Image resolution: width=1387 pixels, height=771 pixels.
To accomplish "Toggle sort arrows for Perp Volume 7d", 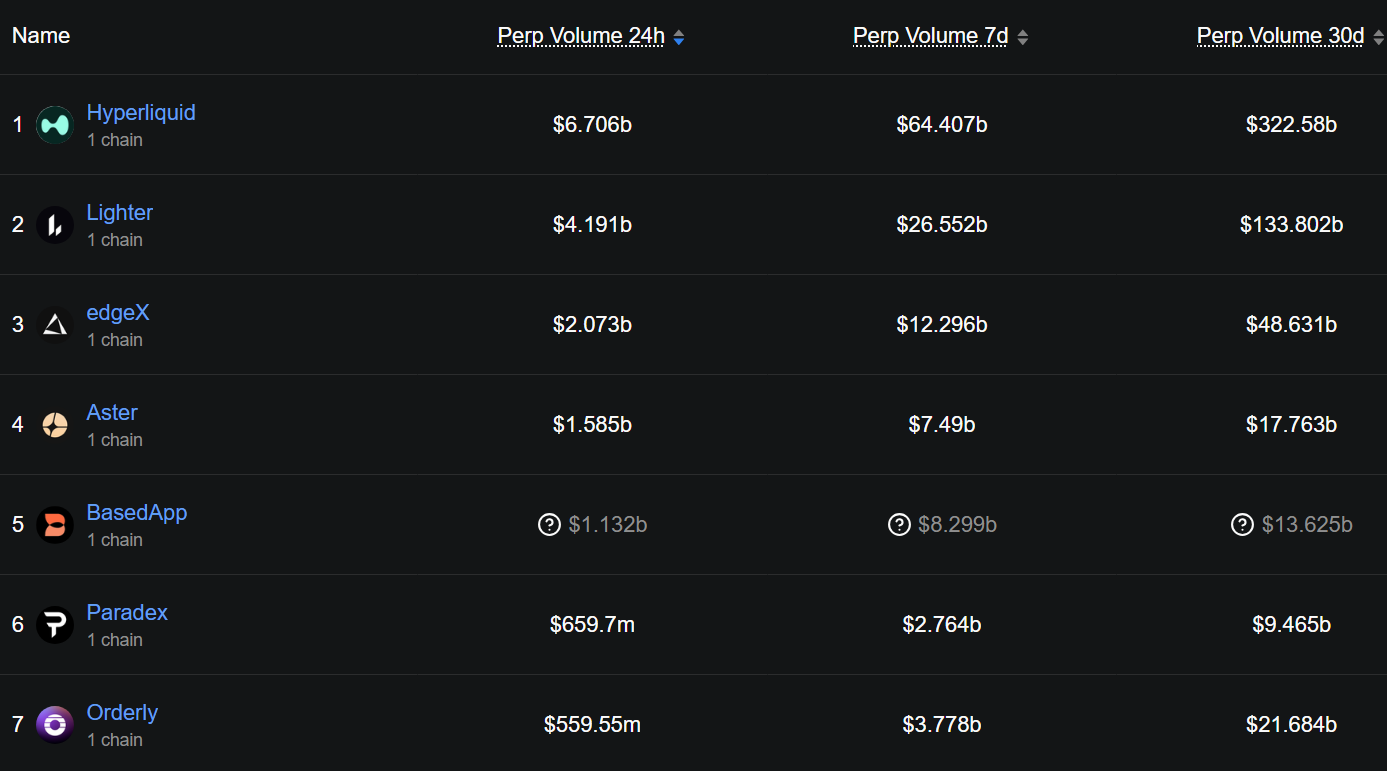I will coord(1022,37).
